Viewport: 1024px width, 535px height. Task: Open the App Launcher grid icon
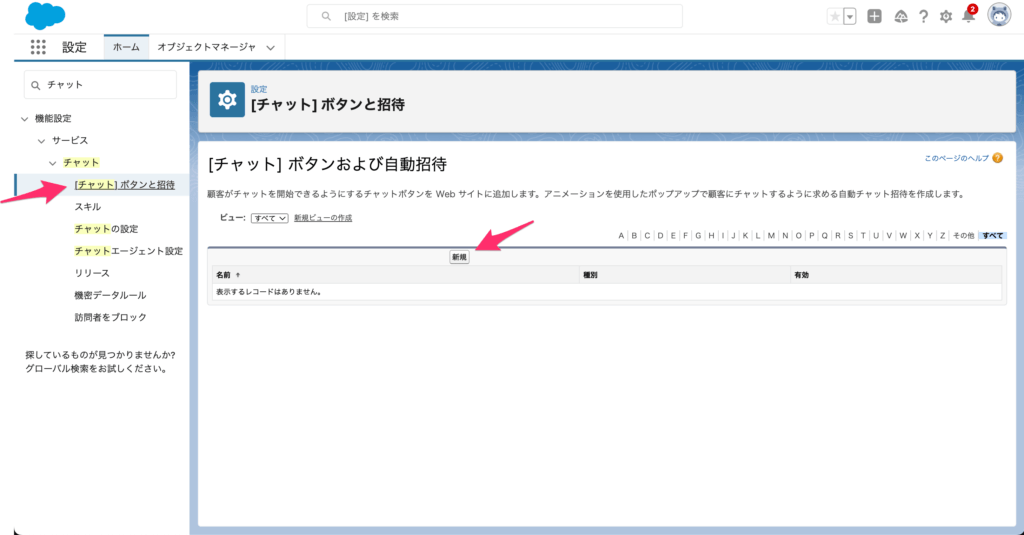(x=38, y=47)
